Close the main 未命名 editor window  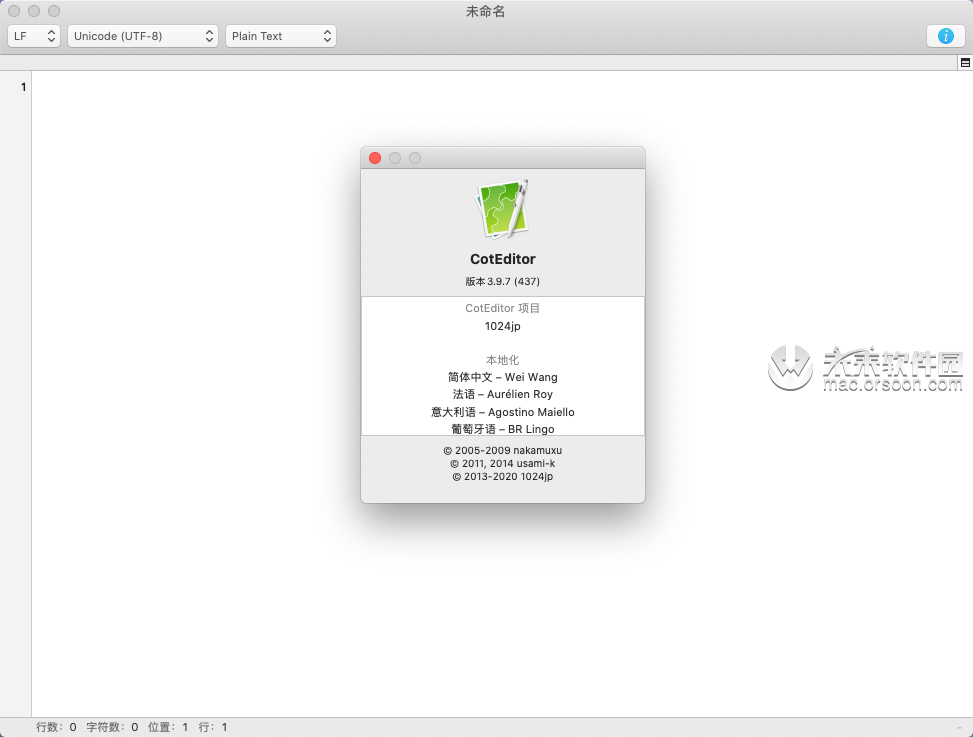click(14, 11)
